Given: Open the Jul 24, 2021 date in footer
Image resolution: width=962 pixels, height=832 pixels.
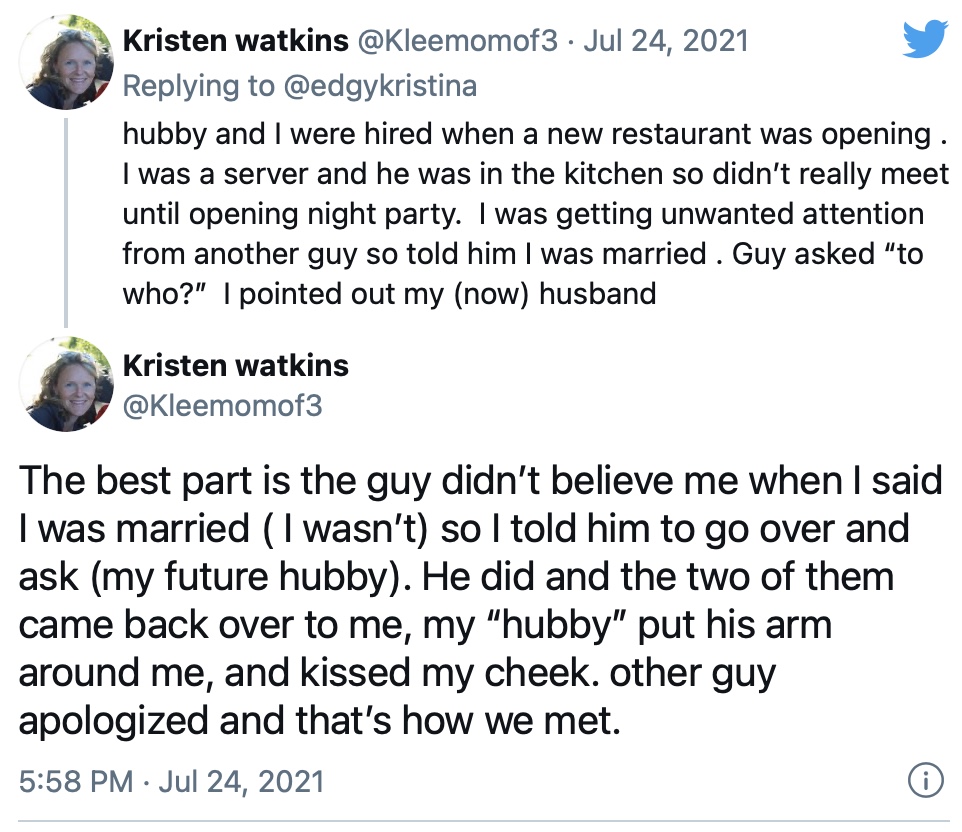Looking at the screenshot, I should [x=241, y=782].
